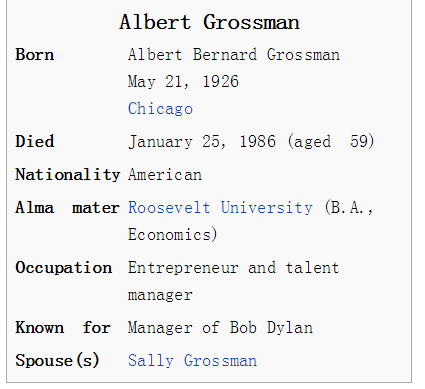Click the Known for label
The height and width of the screenshot is (389, 425).
pyautogui.click(x=63, y=327)
